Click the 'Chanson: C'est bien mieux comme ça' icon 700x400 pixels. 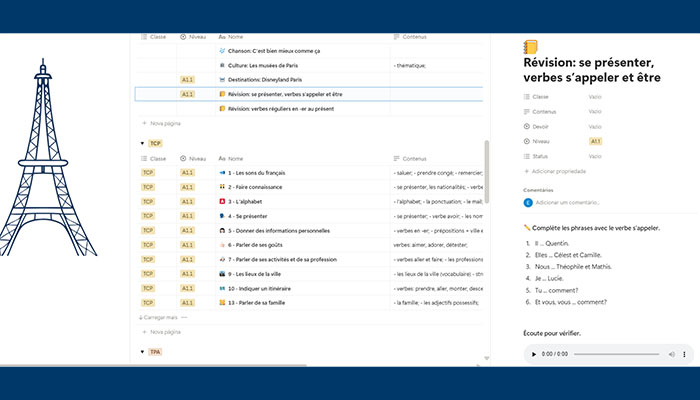click(x=221, y=51)
